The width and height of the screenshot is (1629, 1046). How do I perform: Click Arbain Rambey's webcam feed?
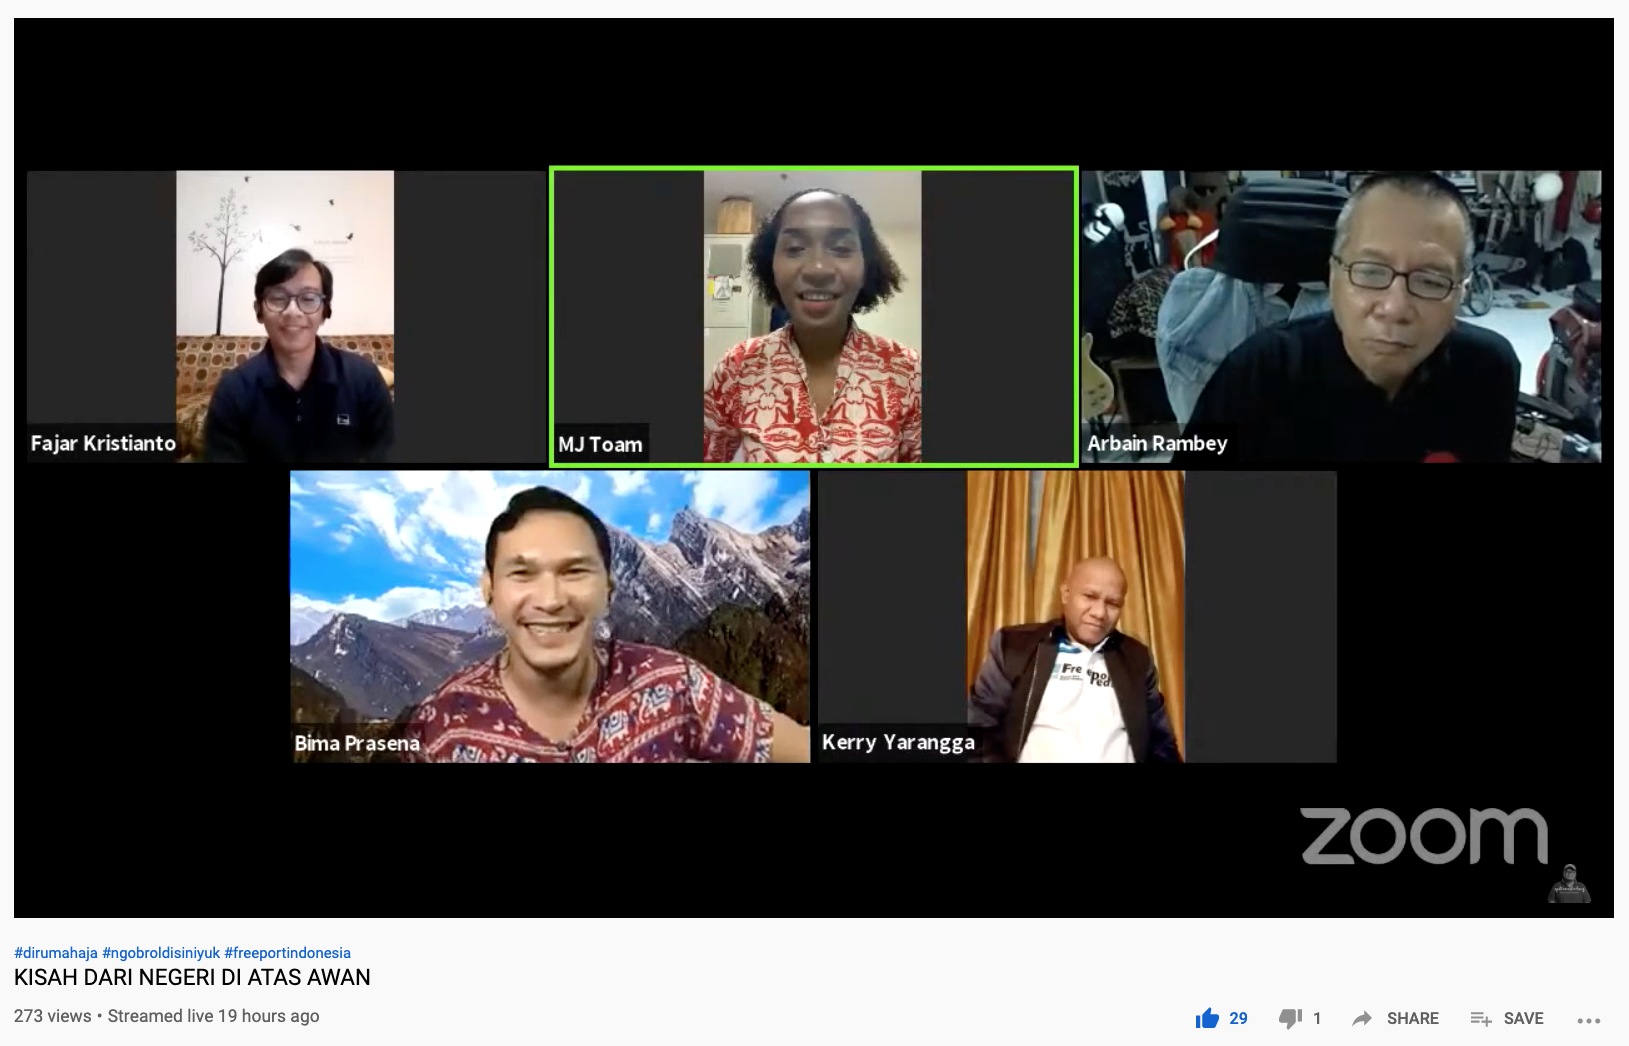tap(1341, 316)
